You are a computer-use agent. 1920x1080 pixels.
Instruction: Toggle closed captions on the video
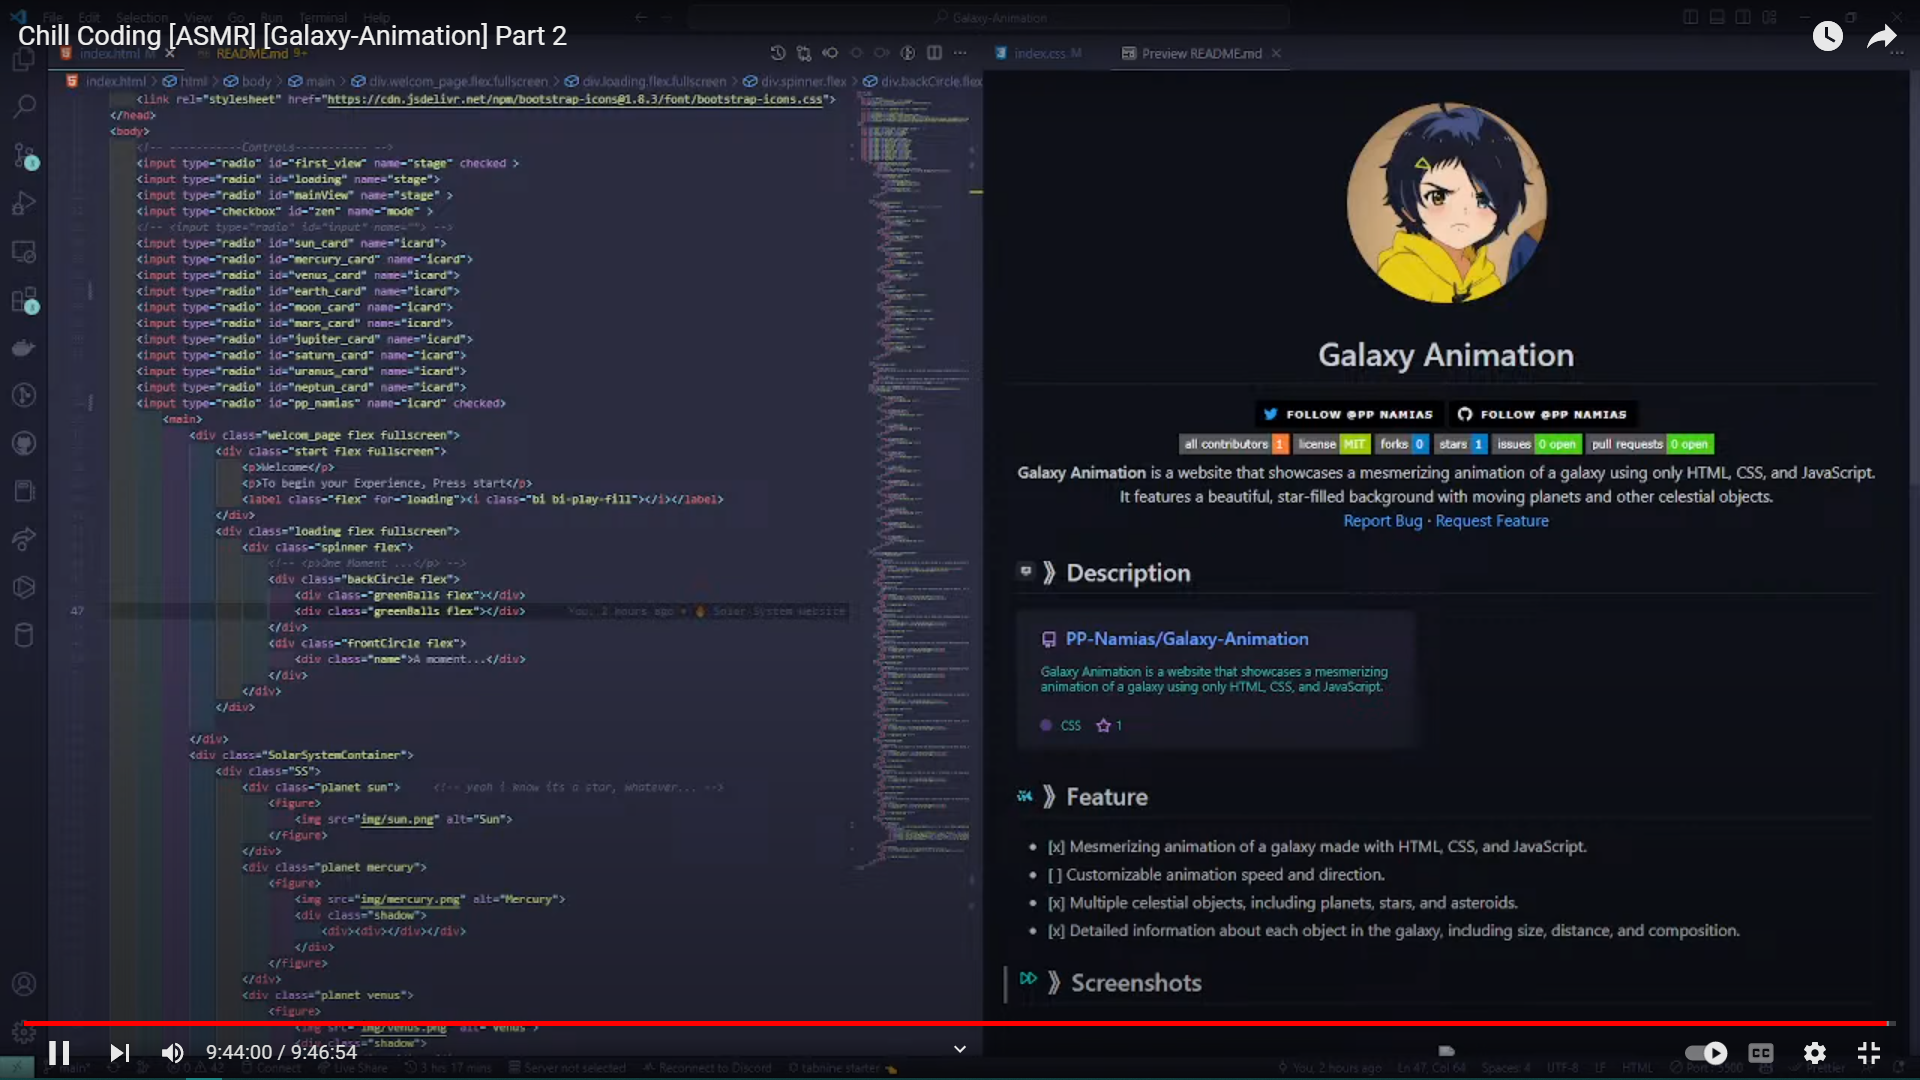[1761, 1053]
